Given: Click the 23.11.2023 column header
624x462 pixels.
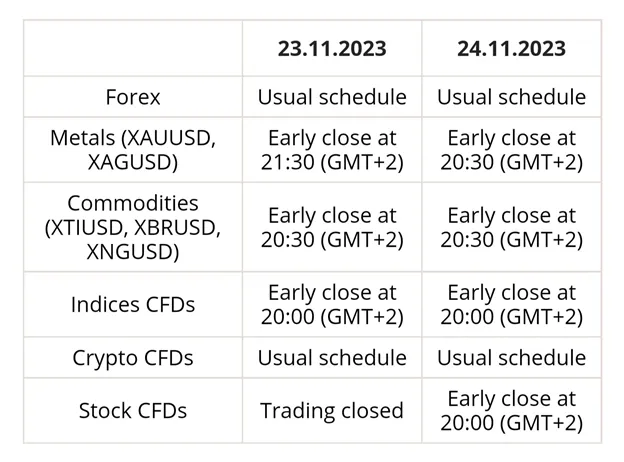Looking at the screenshot, I should [332, 49].
